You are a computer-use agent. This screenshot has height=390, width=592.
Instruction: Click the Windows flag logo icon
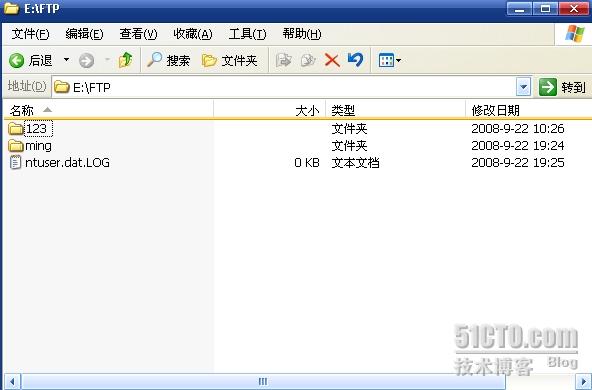point(575,34)
